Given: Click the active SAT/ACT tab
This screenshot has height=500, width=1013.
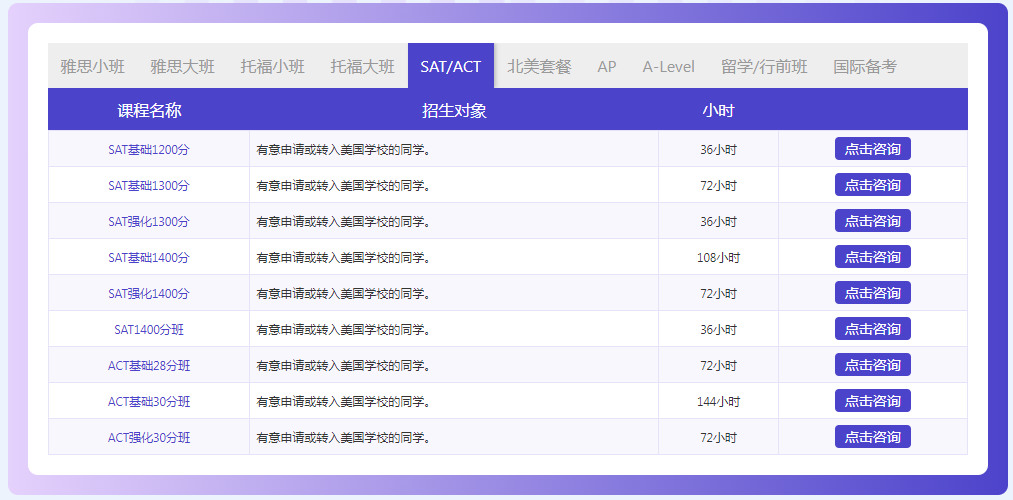Looking at the screenshot, I should 451,67.
